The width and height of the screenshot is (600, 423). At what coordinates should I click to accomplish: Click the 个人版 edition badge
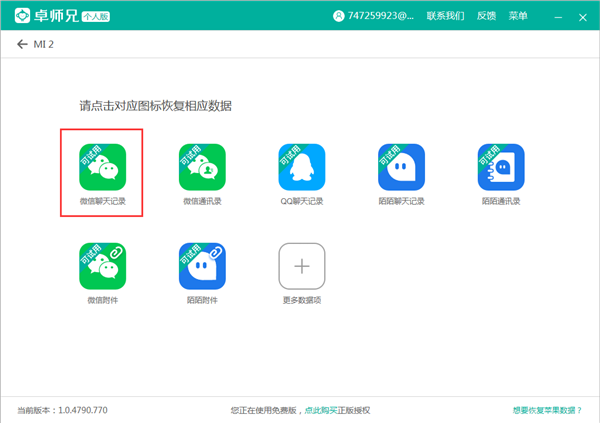click(96, 16)
